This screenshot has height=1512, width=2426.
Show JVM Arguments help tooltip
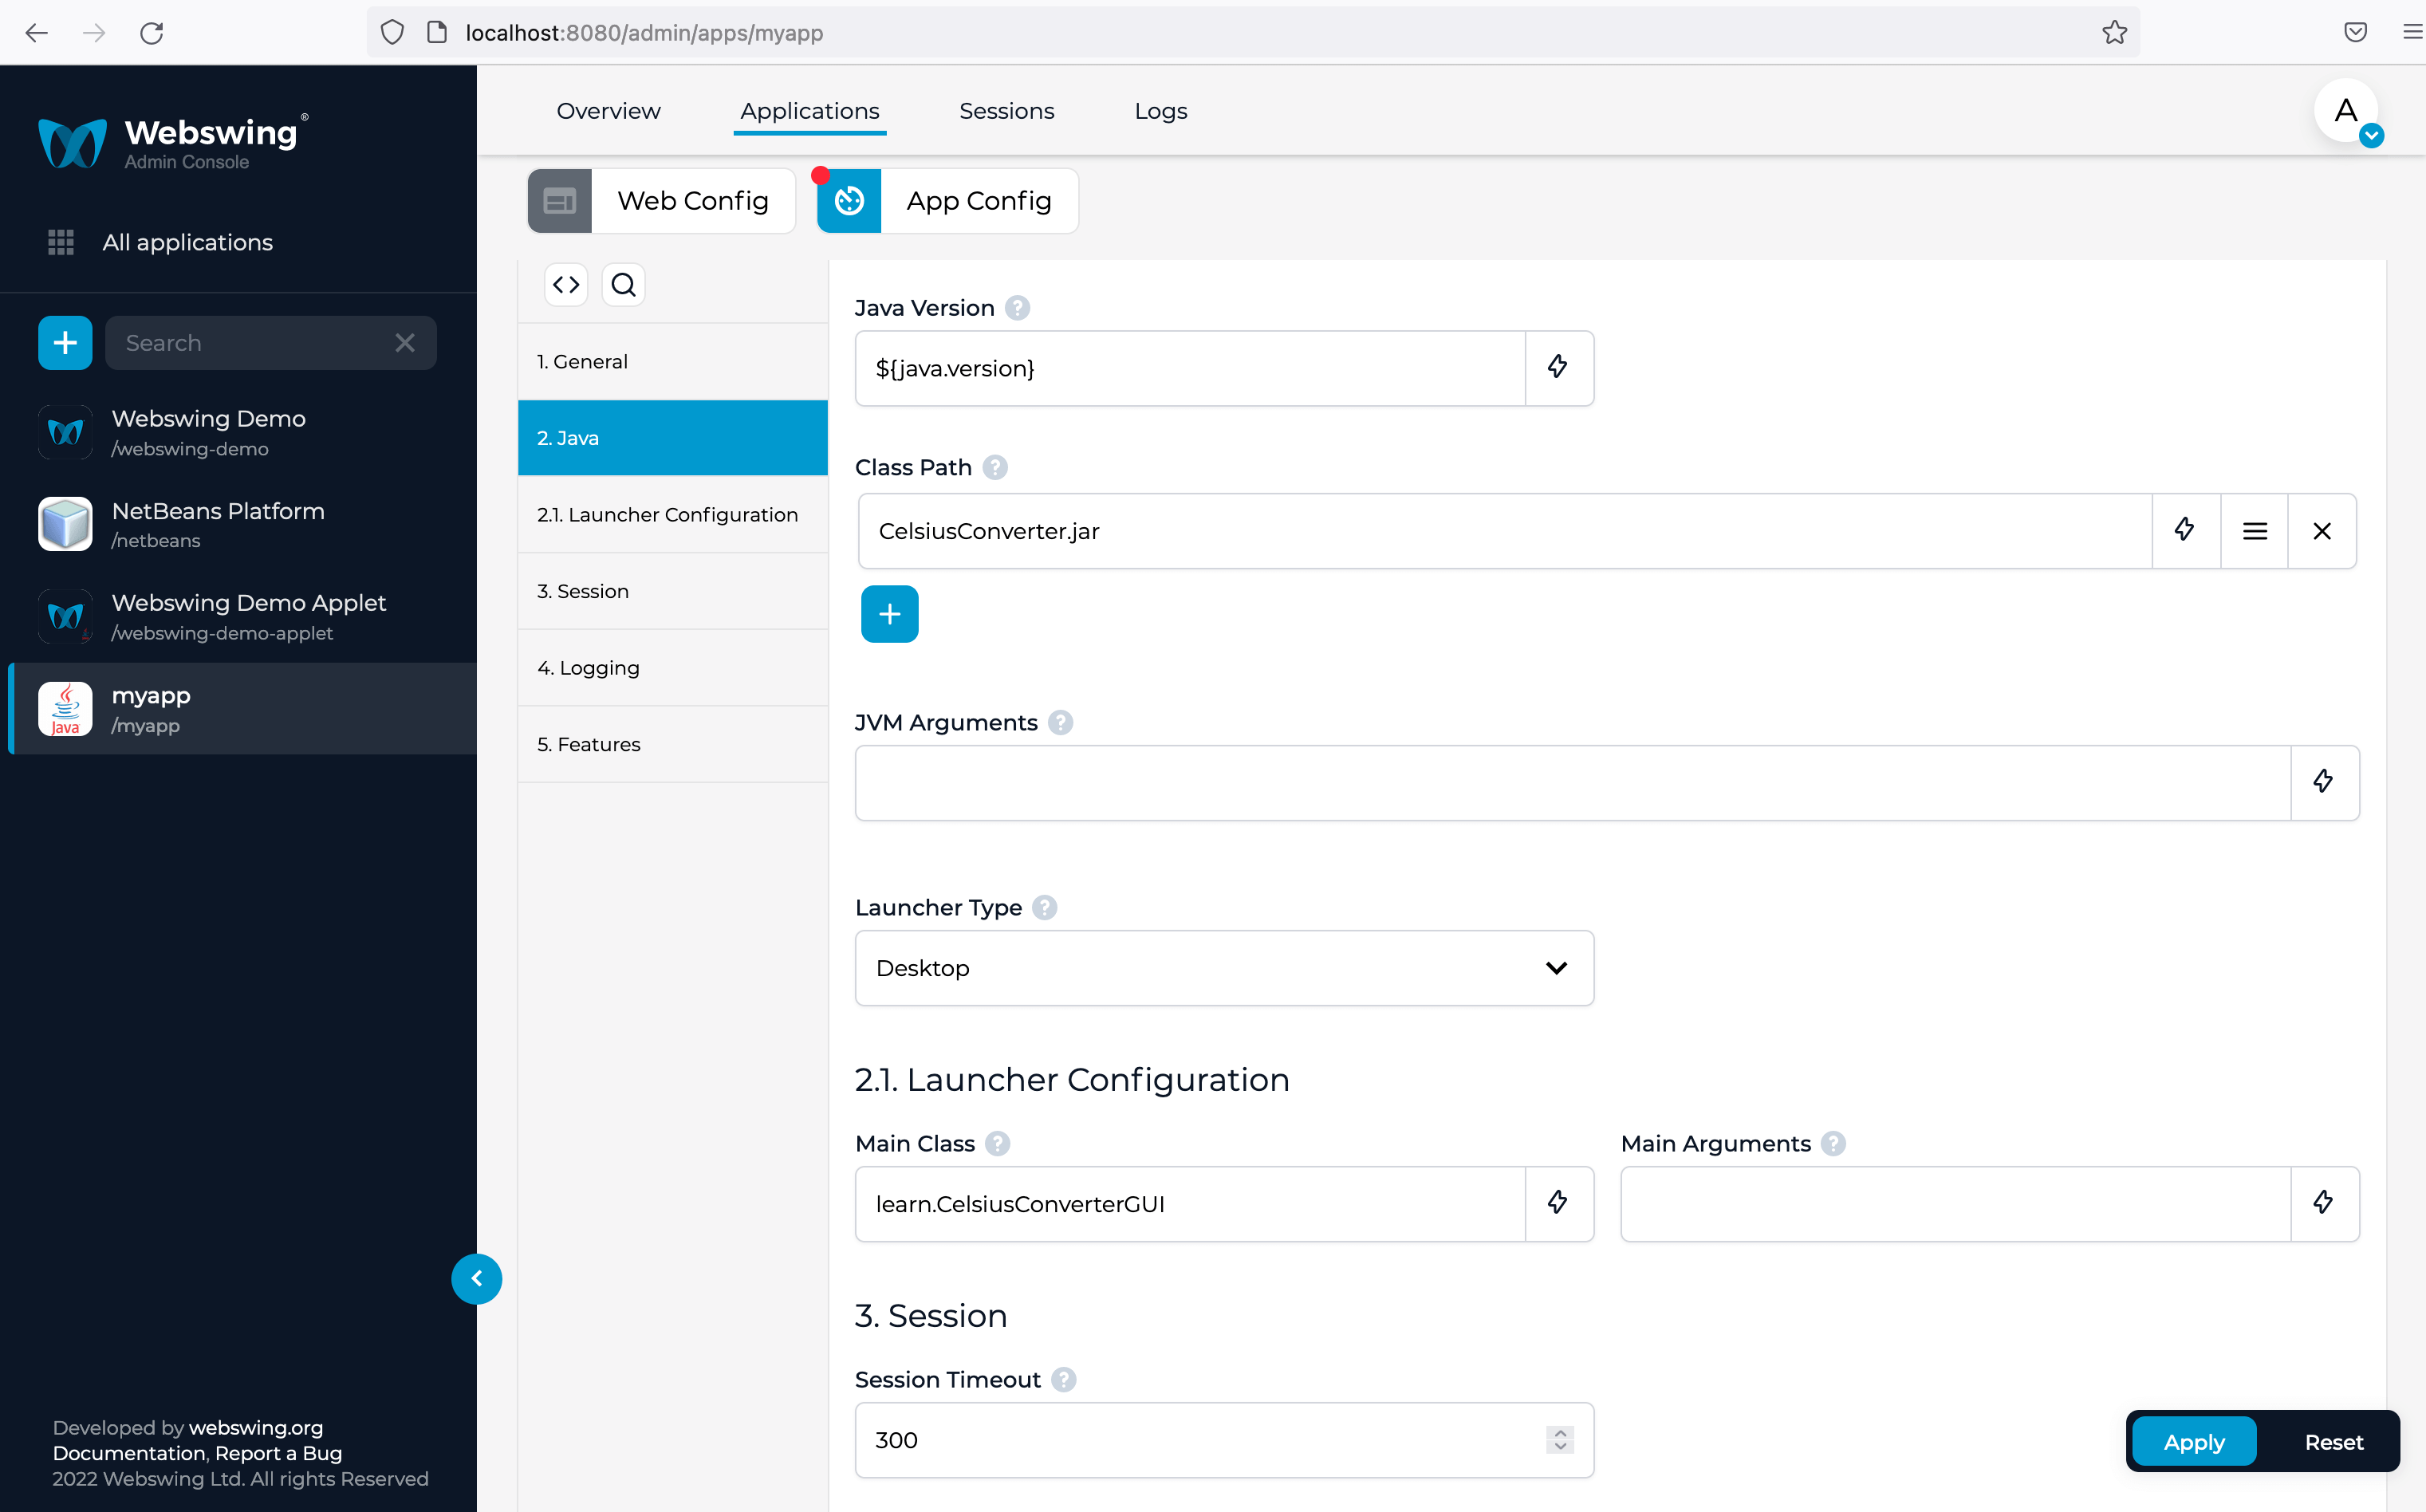click(1060, 722)
